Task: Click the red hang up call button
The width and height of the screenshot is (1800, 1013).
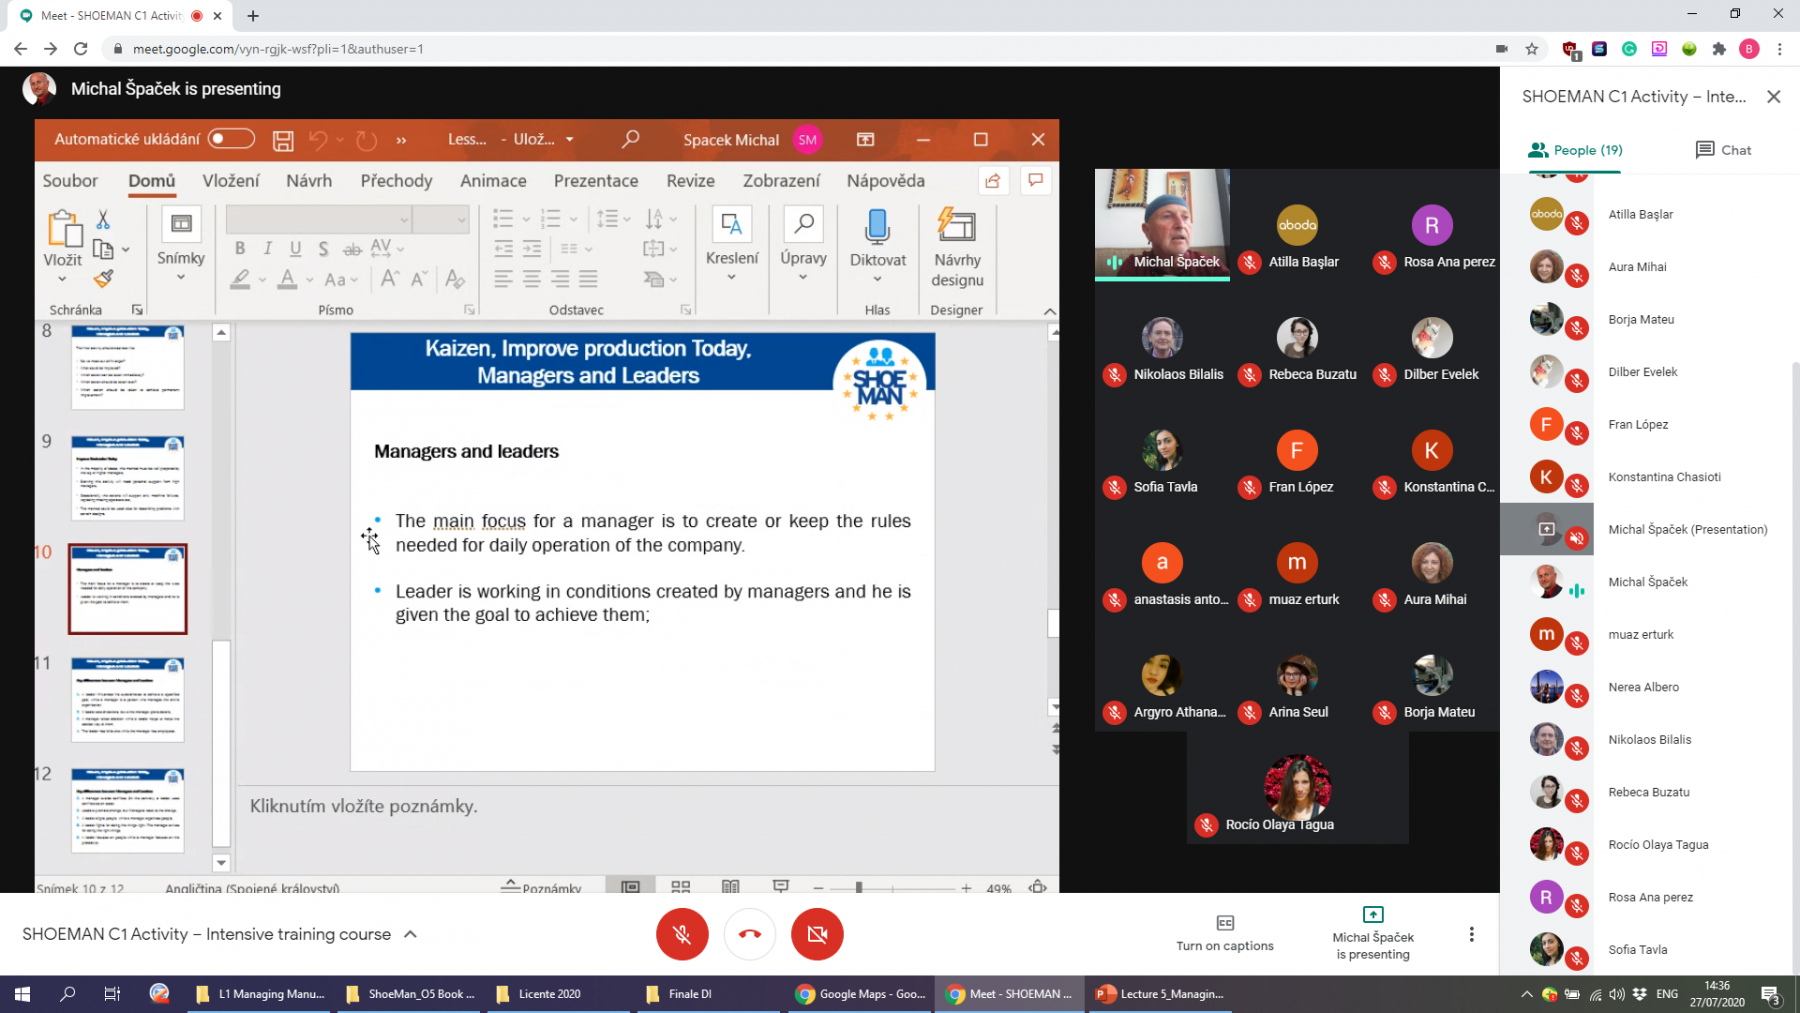Action: [x=750, y=934]
